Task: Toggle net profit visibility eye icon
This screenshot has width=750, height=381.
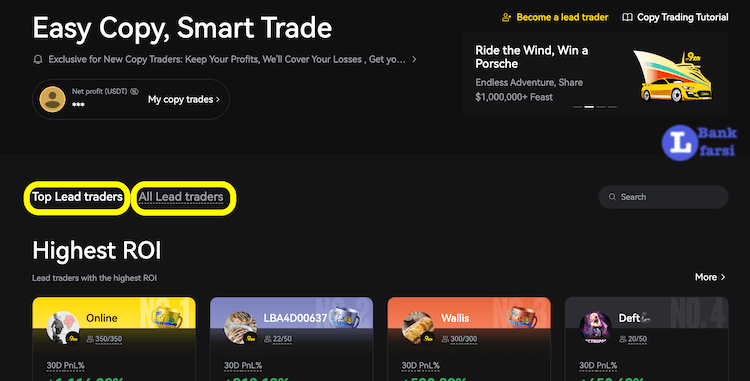Action: click(x=134, y=91)
